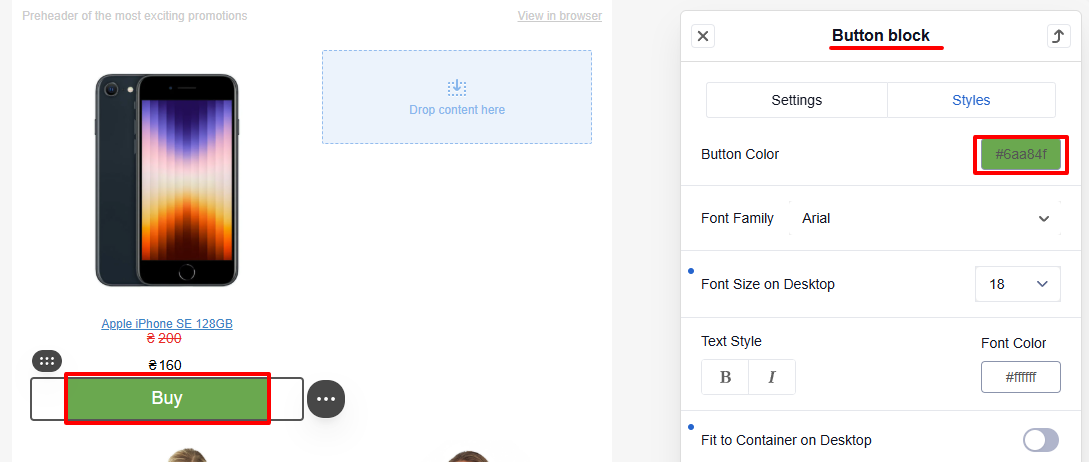Select the current price ₴160

(165, 365)
